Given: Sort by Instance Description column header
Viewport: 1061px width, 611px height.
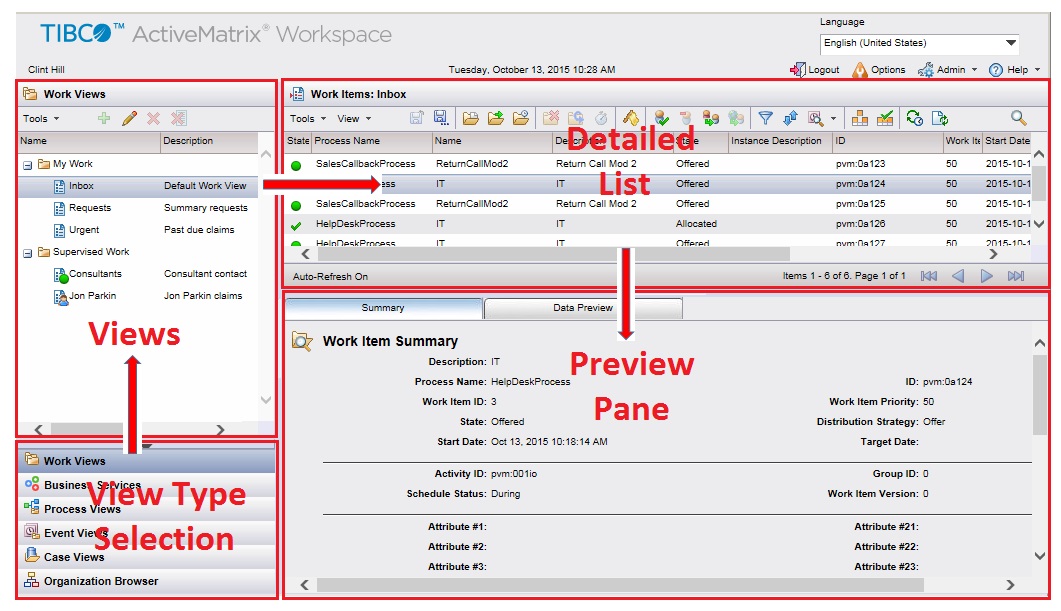Looking at the screenshot, I should tap(780, 141).
